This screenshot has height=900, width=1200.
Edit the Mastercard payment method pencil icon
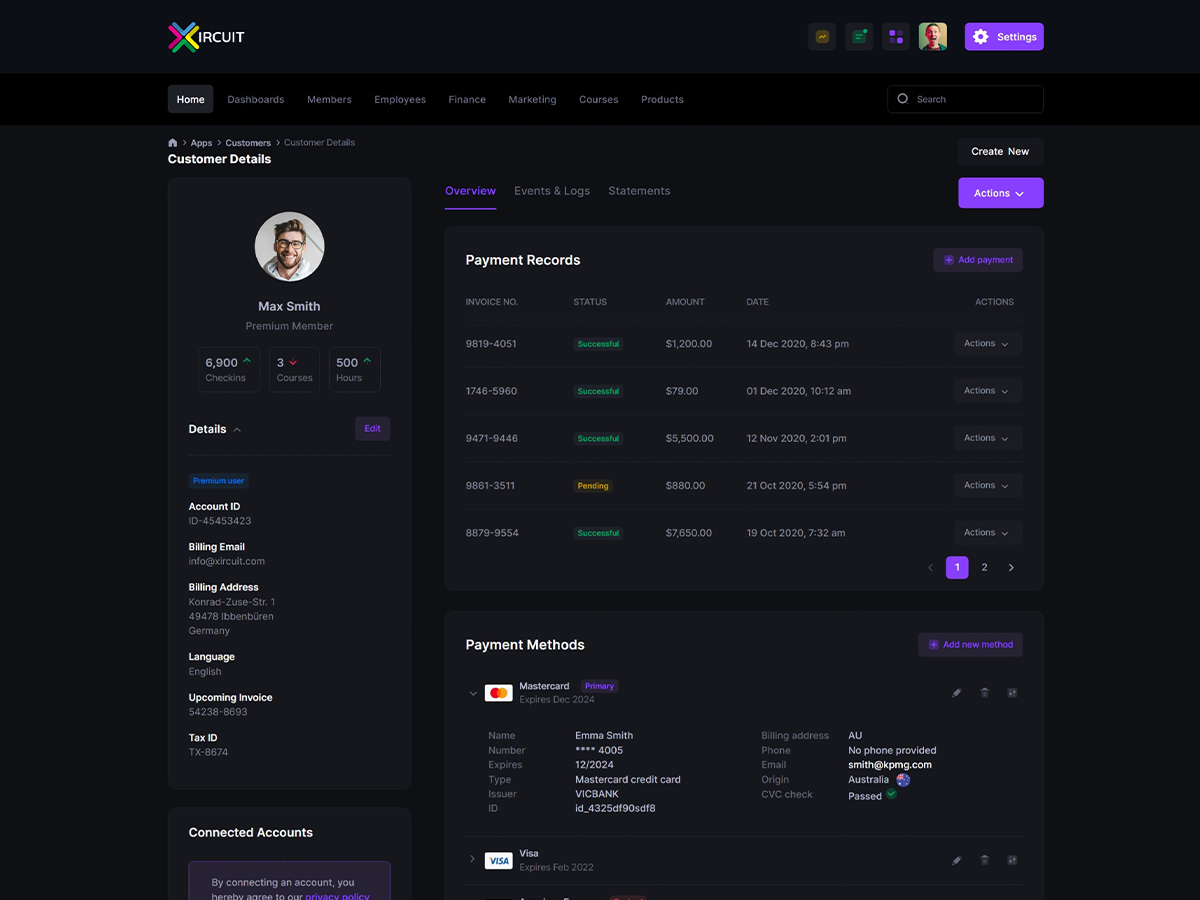coord(957,693)
